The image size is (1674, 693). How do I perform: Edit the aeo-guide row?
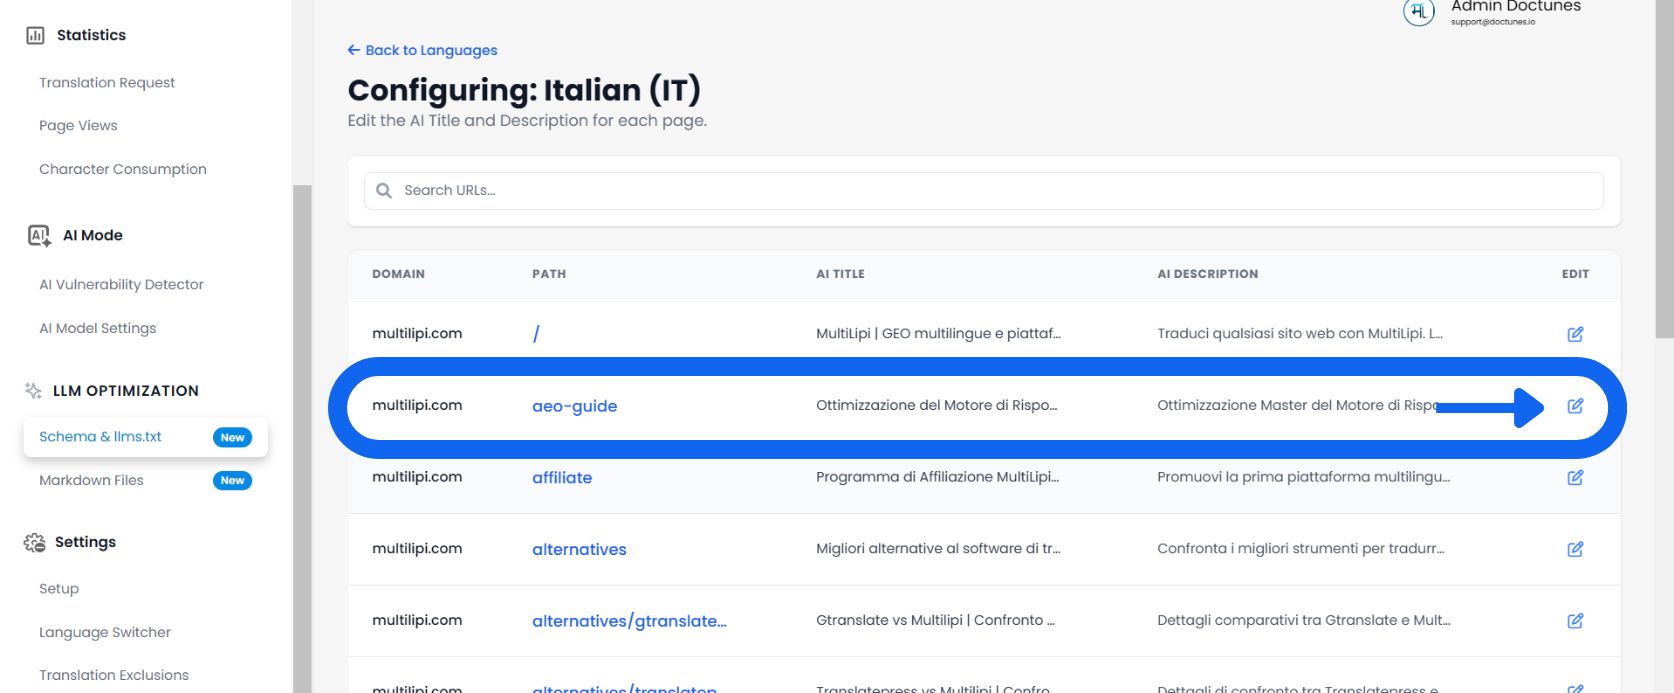[1575, 406]
